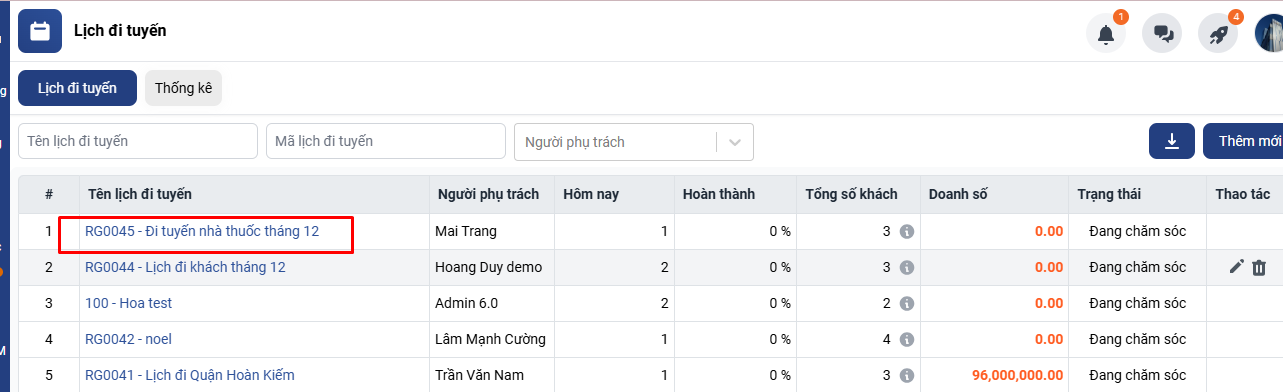Focus the Mã lịch đi tuyến field
1283x392 pixels.
tap(386, 141)
